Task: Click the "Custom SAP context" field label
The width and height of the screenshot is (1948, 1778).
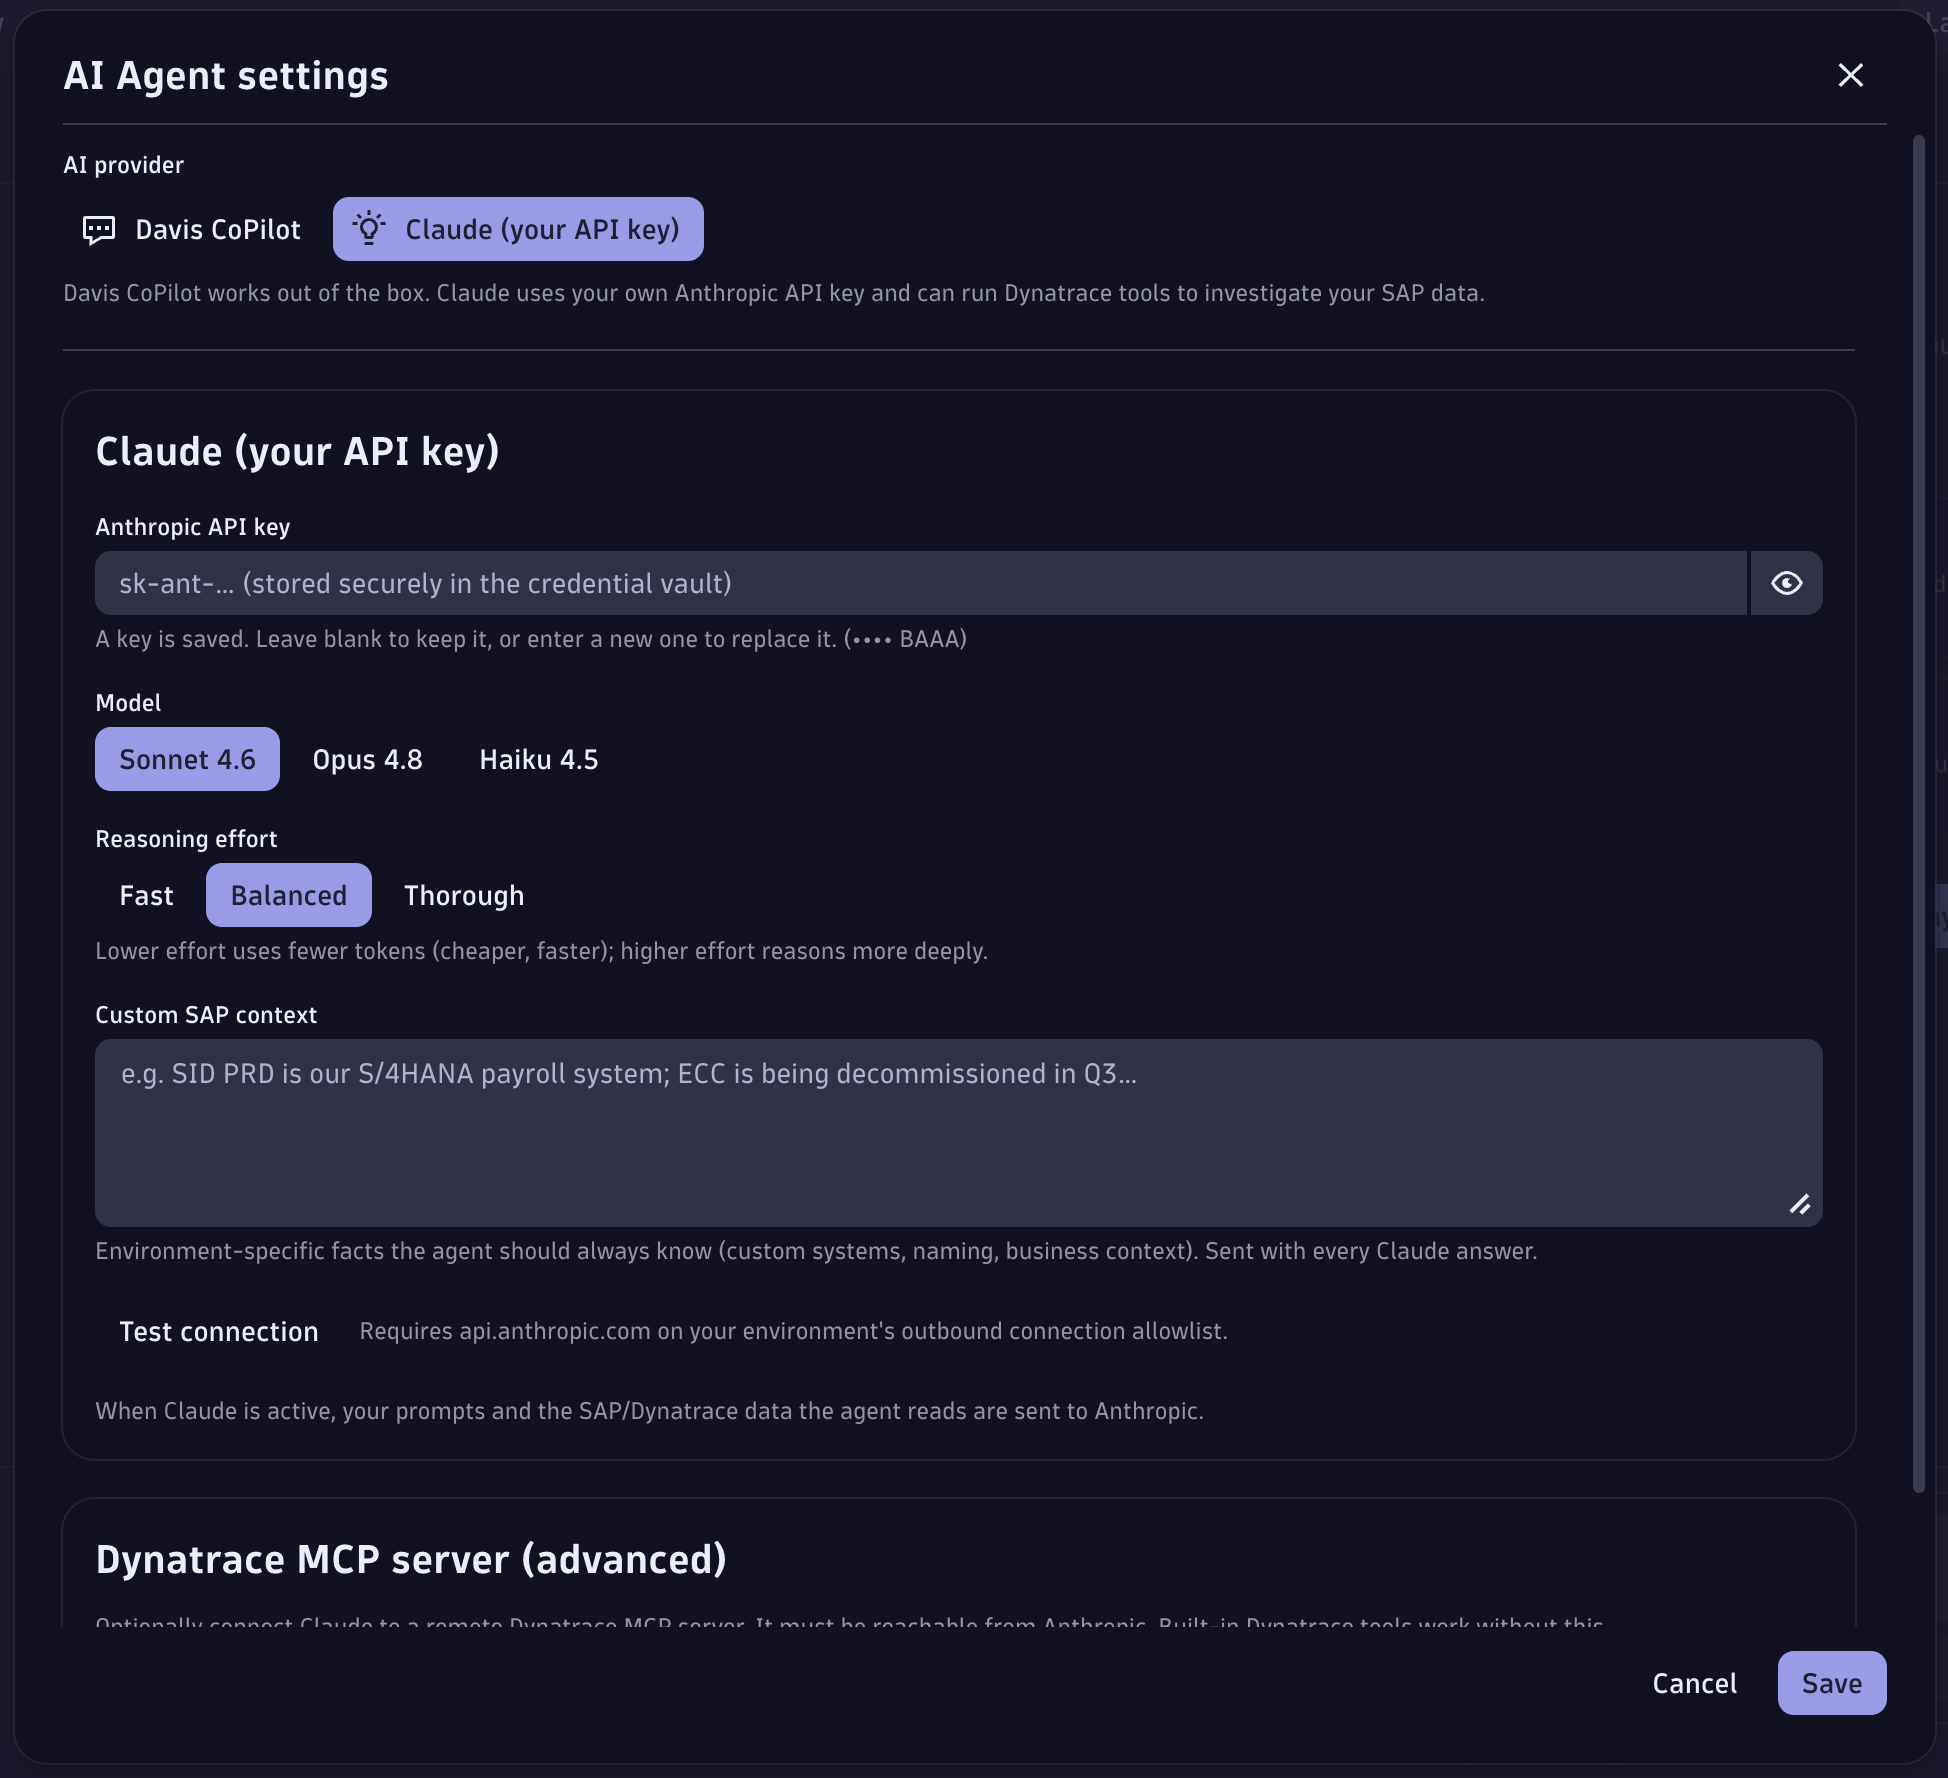Action: click(x=206, y=1015)
